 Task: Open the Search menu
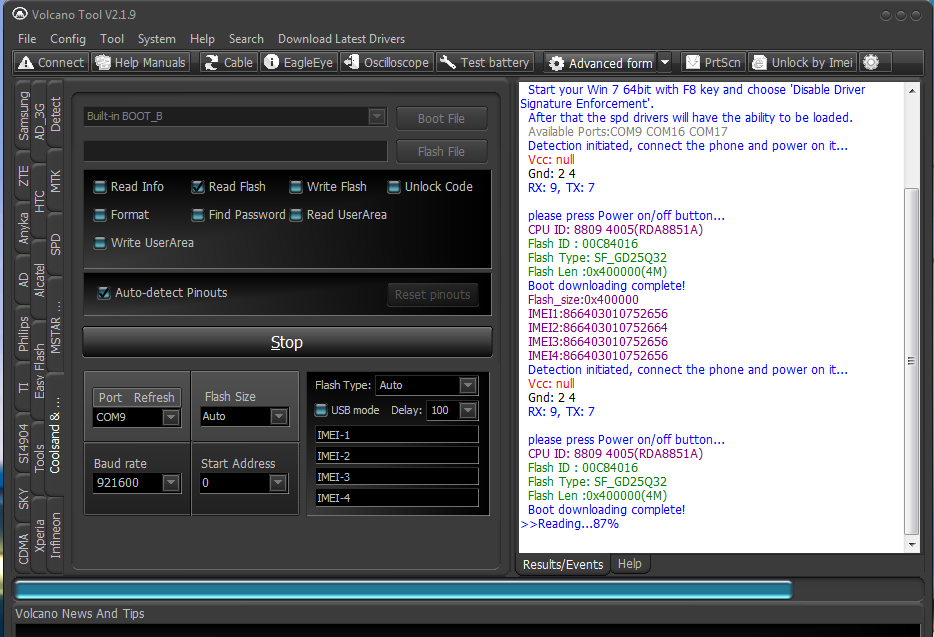coord(246,39)
